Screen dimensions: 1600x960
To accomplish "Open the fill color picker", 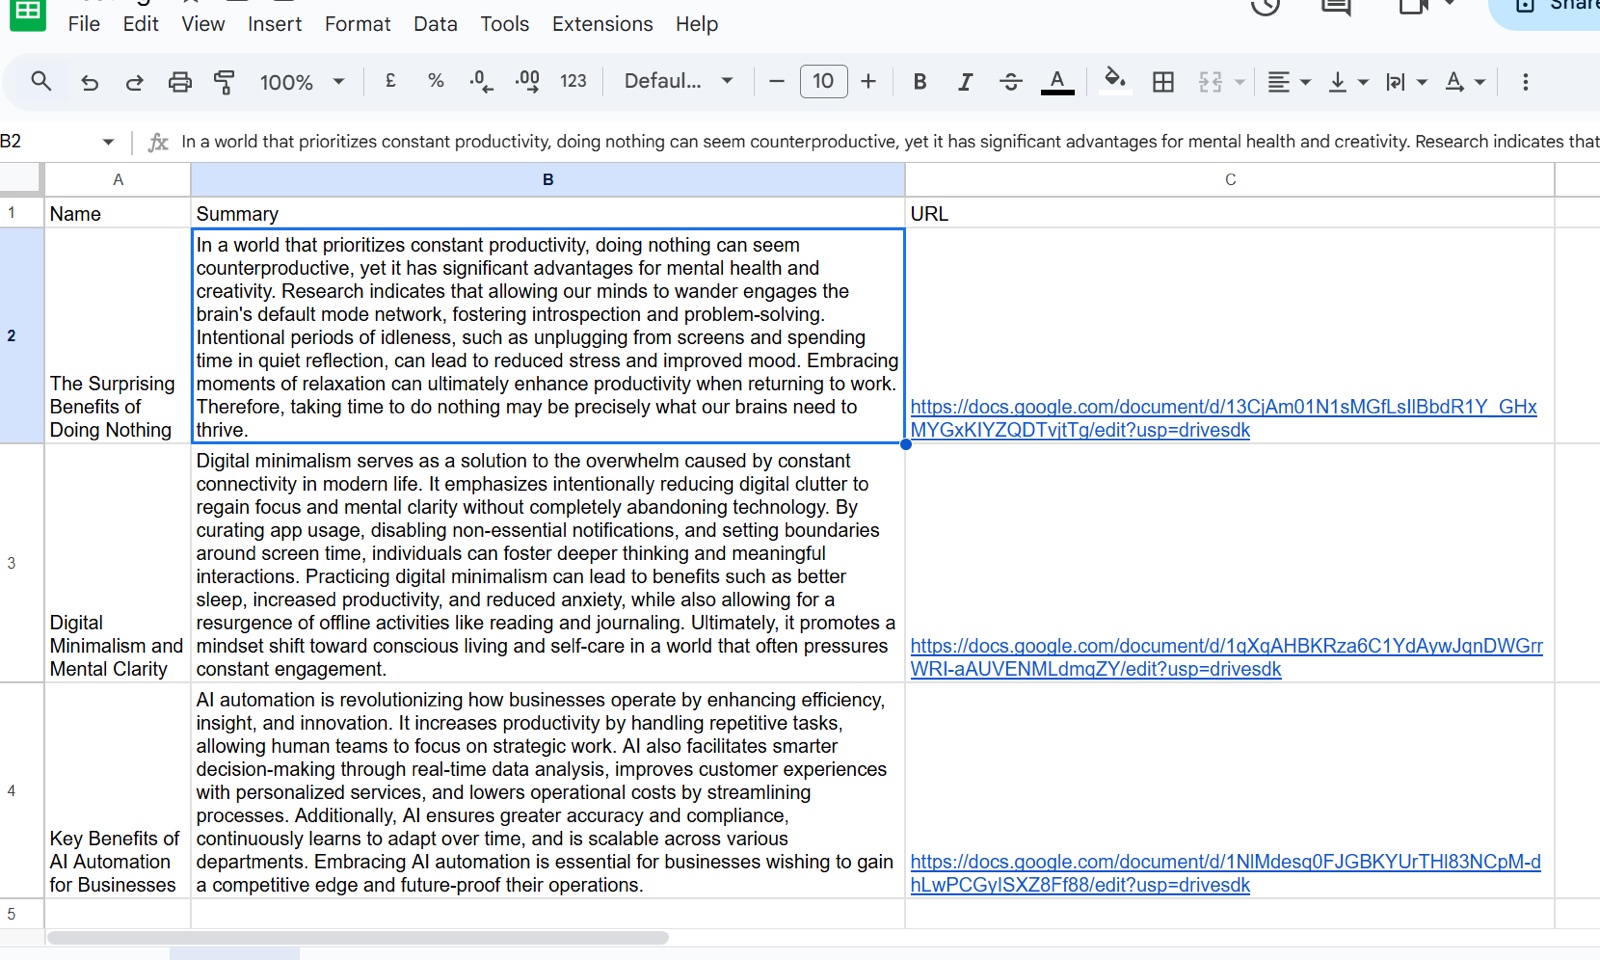I will pos(1114,80).
